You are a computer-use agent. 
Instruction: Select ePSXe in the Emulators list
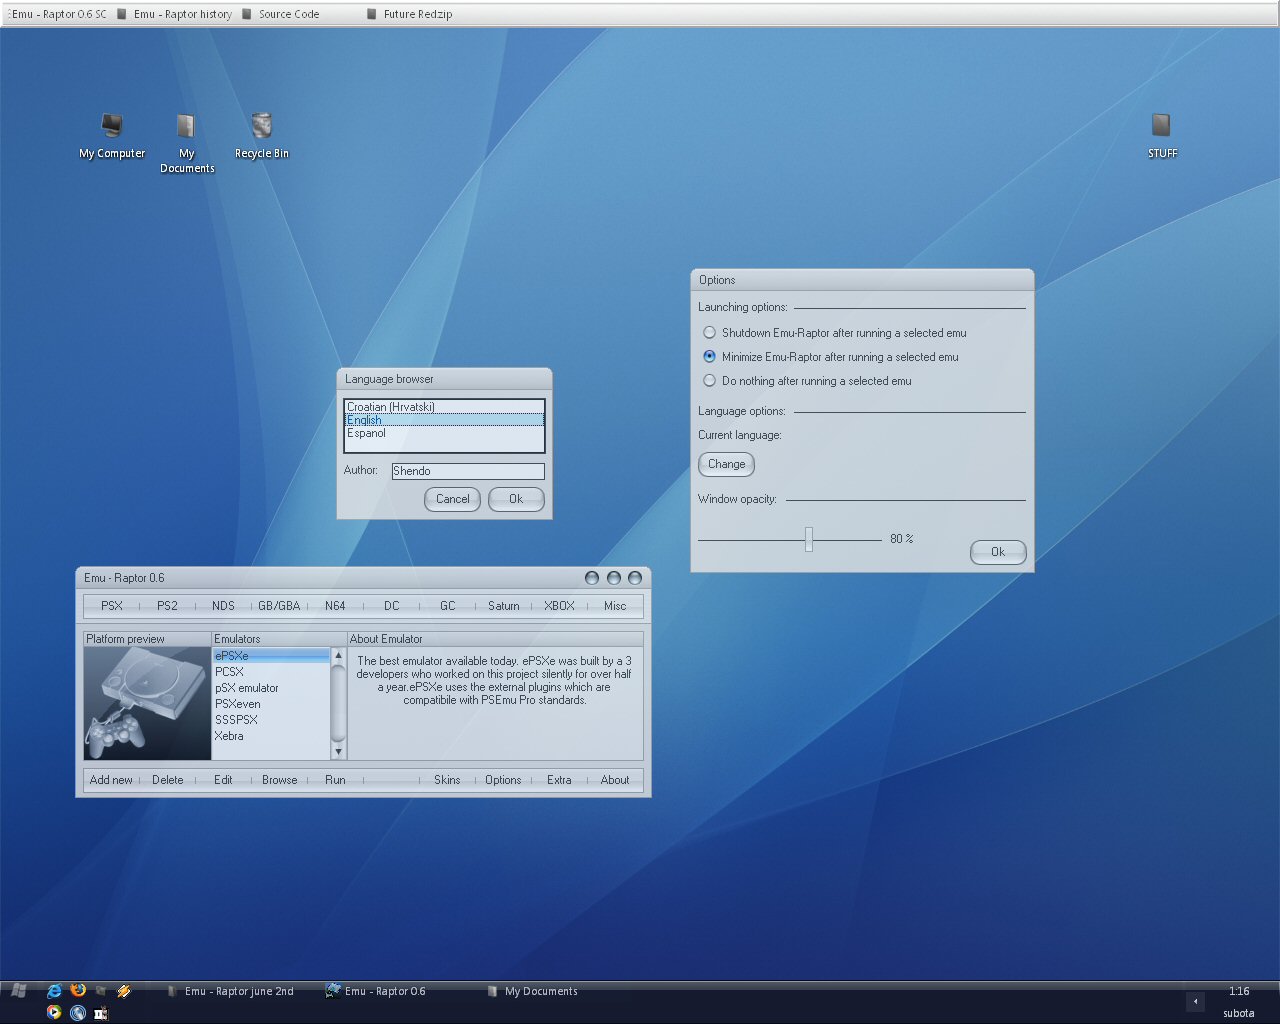click(271, 656)
